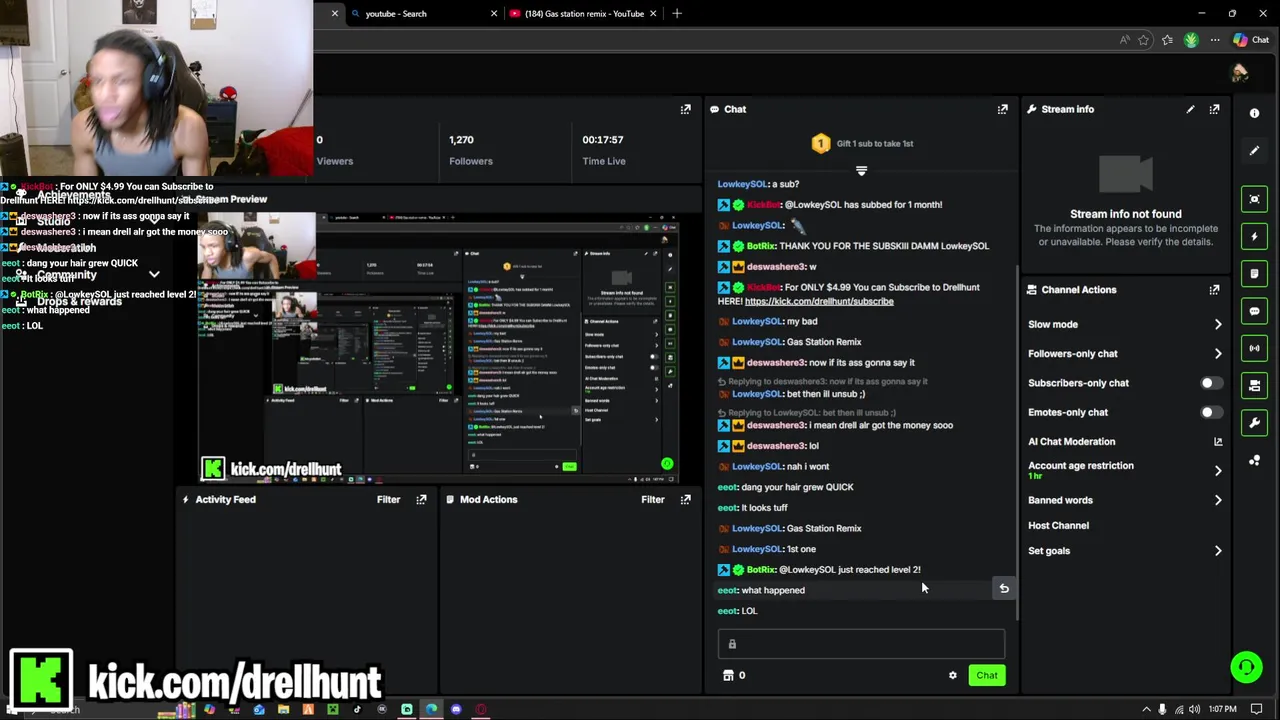Expand Banned words settings
This screenshot has height=720, width=1280.
click(1218, 500)
